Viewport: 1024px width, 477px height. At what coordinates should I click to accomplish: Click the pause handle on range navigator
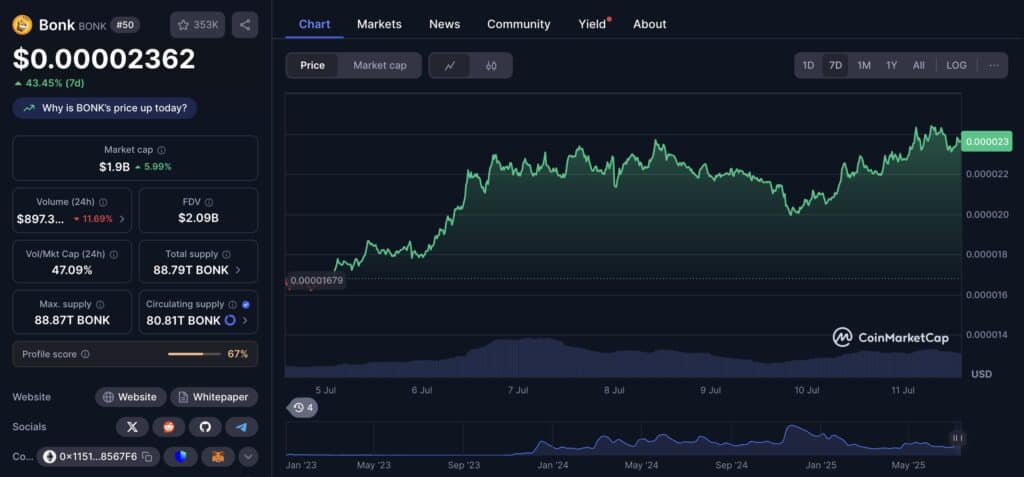pyautogui.click(x=957, y=438)
